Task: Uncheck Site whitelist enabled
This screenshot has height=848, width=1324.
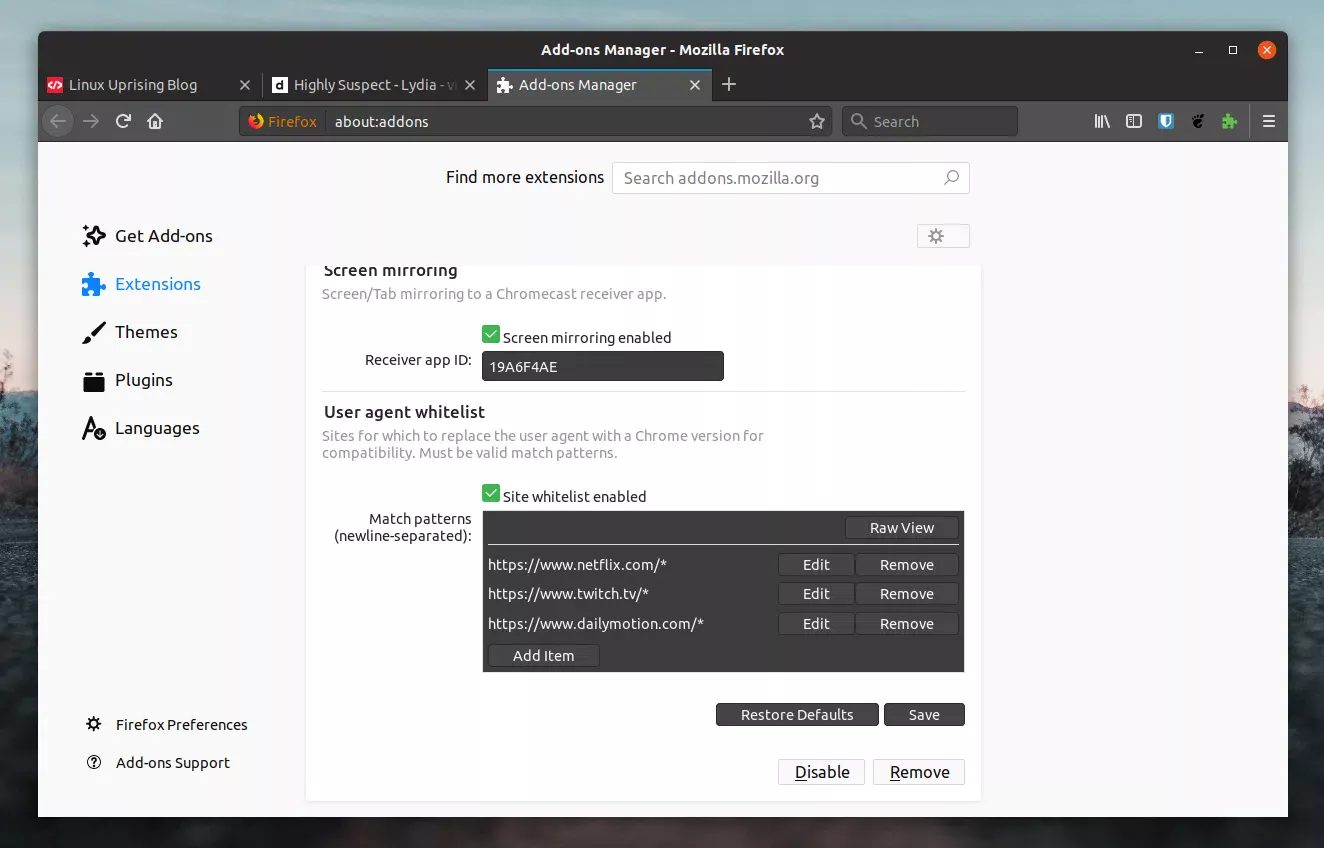Action: [x=490, y=492]
